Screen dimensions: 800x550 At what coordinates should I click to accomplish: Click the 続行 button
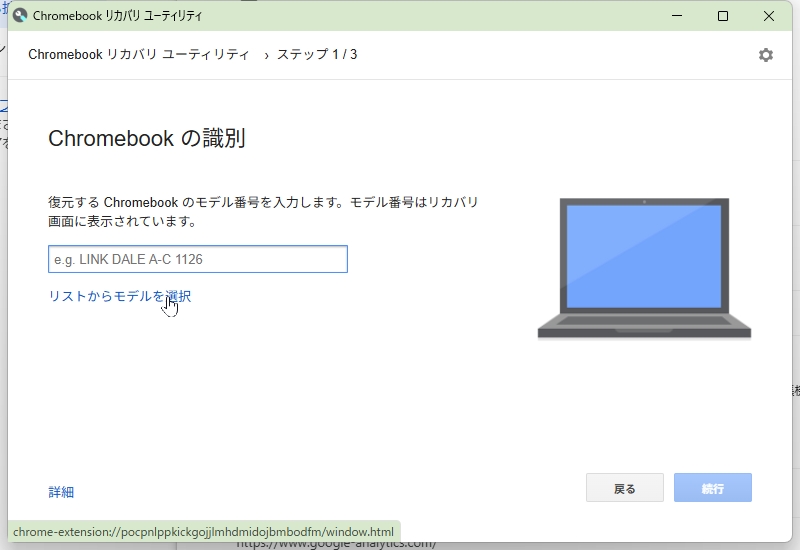[x=712, y=488]
